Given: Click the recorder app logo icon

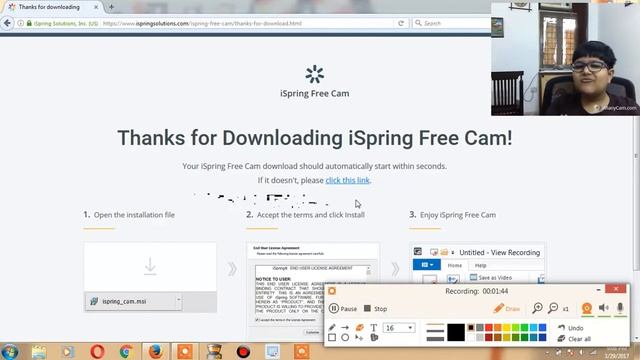Looking at the screenshot, I should coord(332,291).
